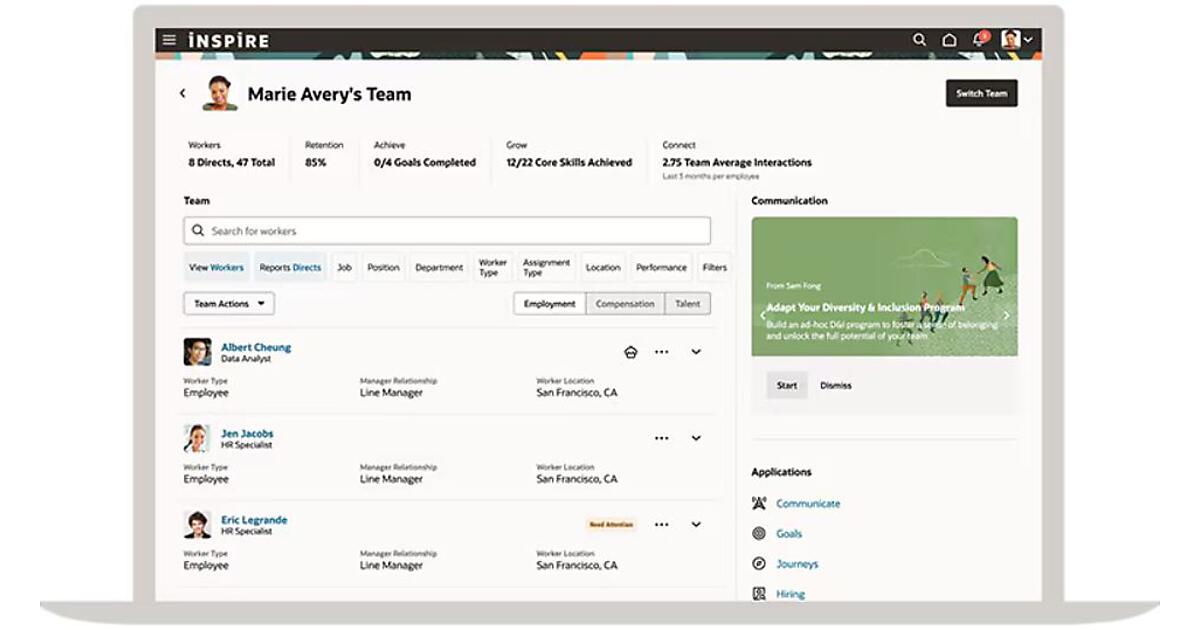Click the badge icon on Albert Cheung's row

630,352
